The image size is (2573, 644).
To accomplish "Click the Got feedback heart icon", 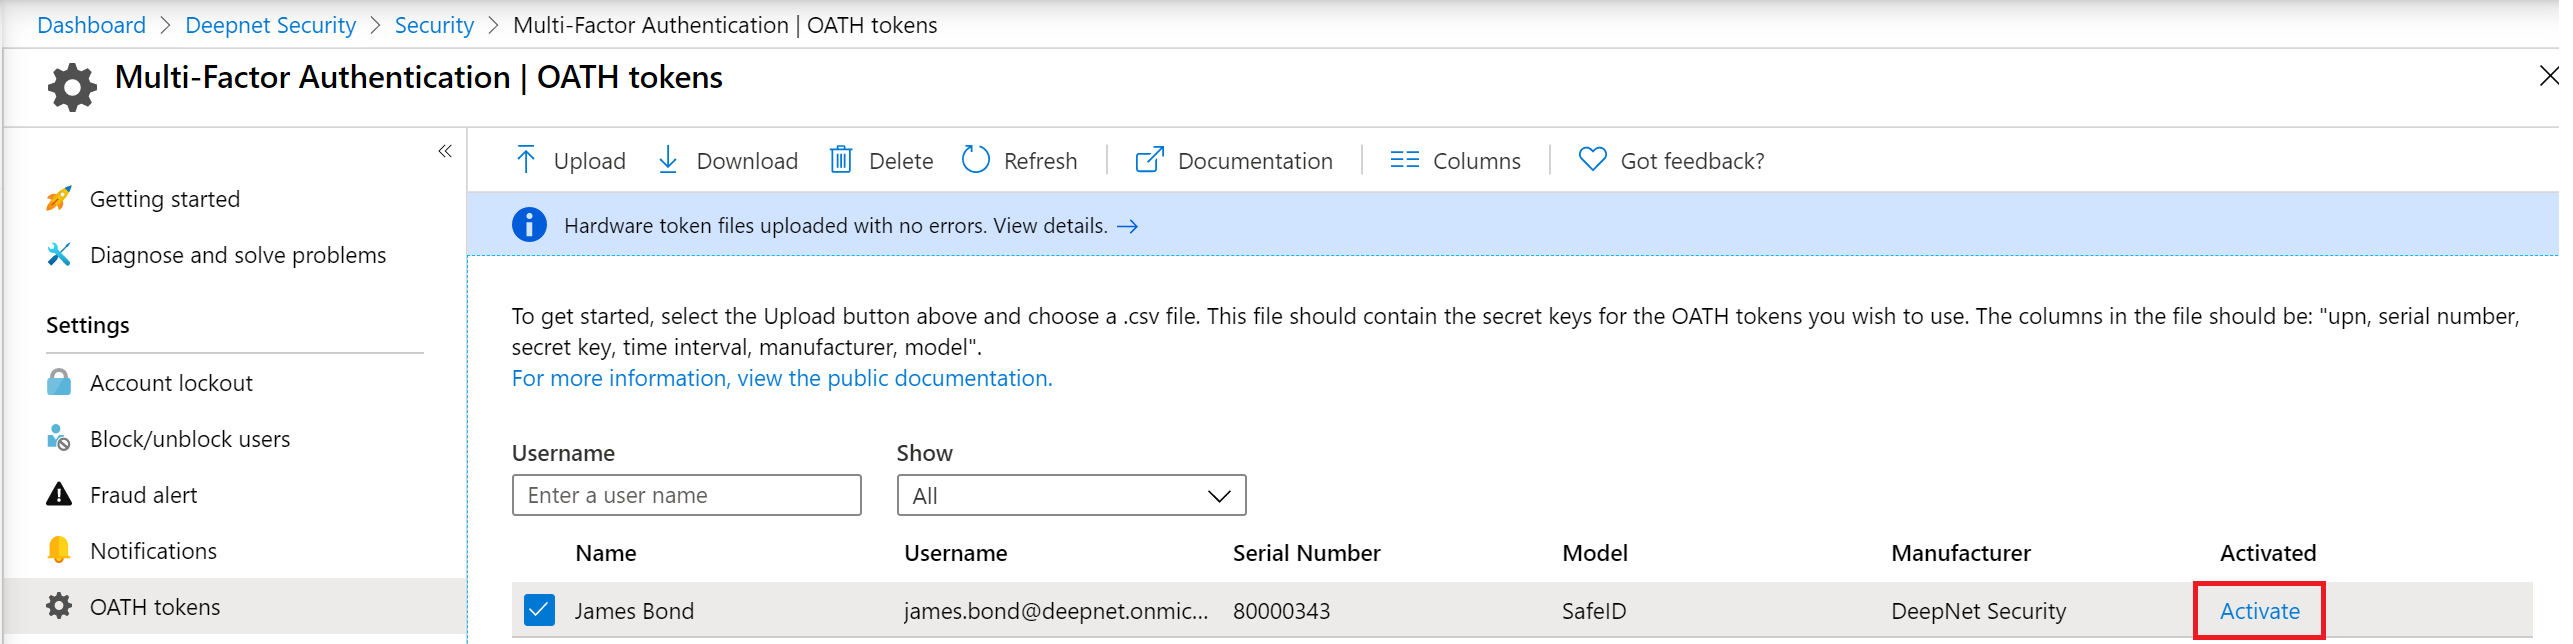I will pos(1592,160).
